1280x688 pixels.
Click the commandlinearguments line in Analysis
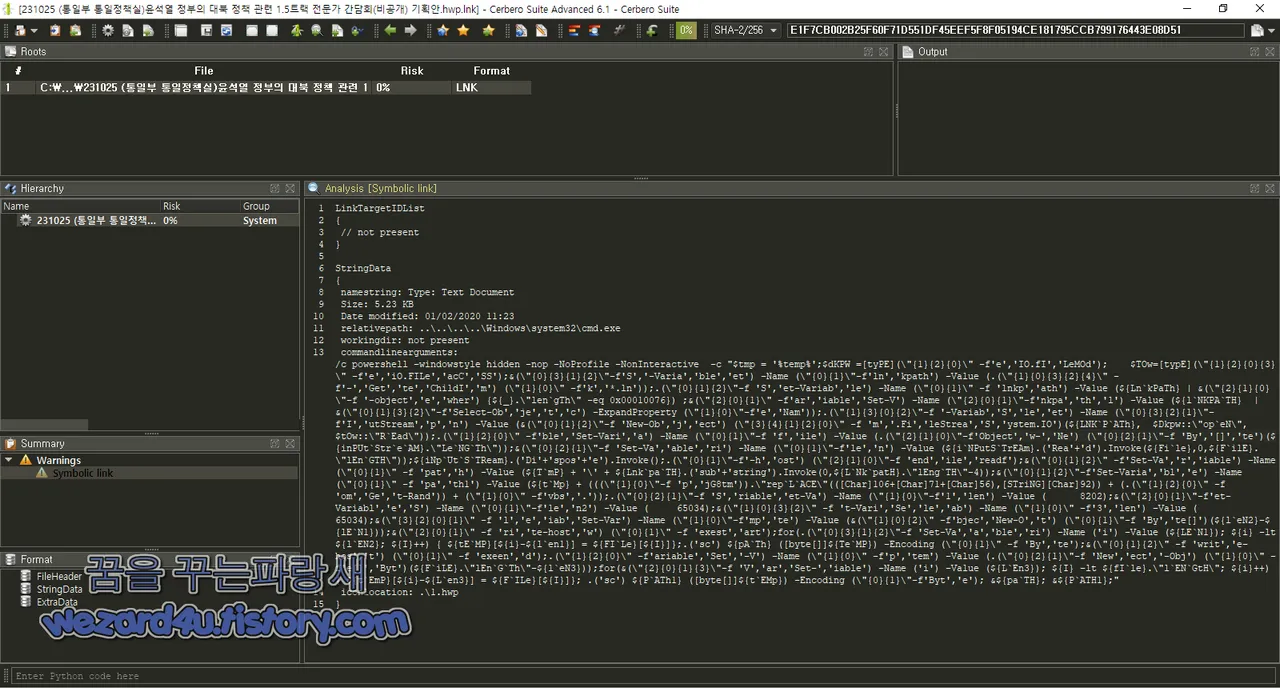(399, 352)
